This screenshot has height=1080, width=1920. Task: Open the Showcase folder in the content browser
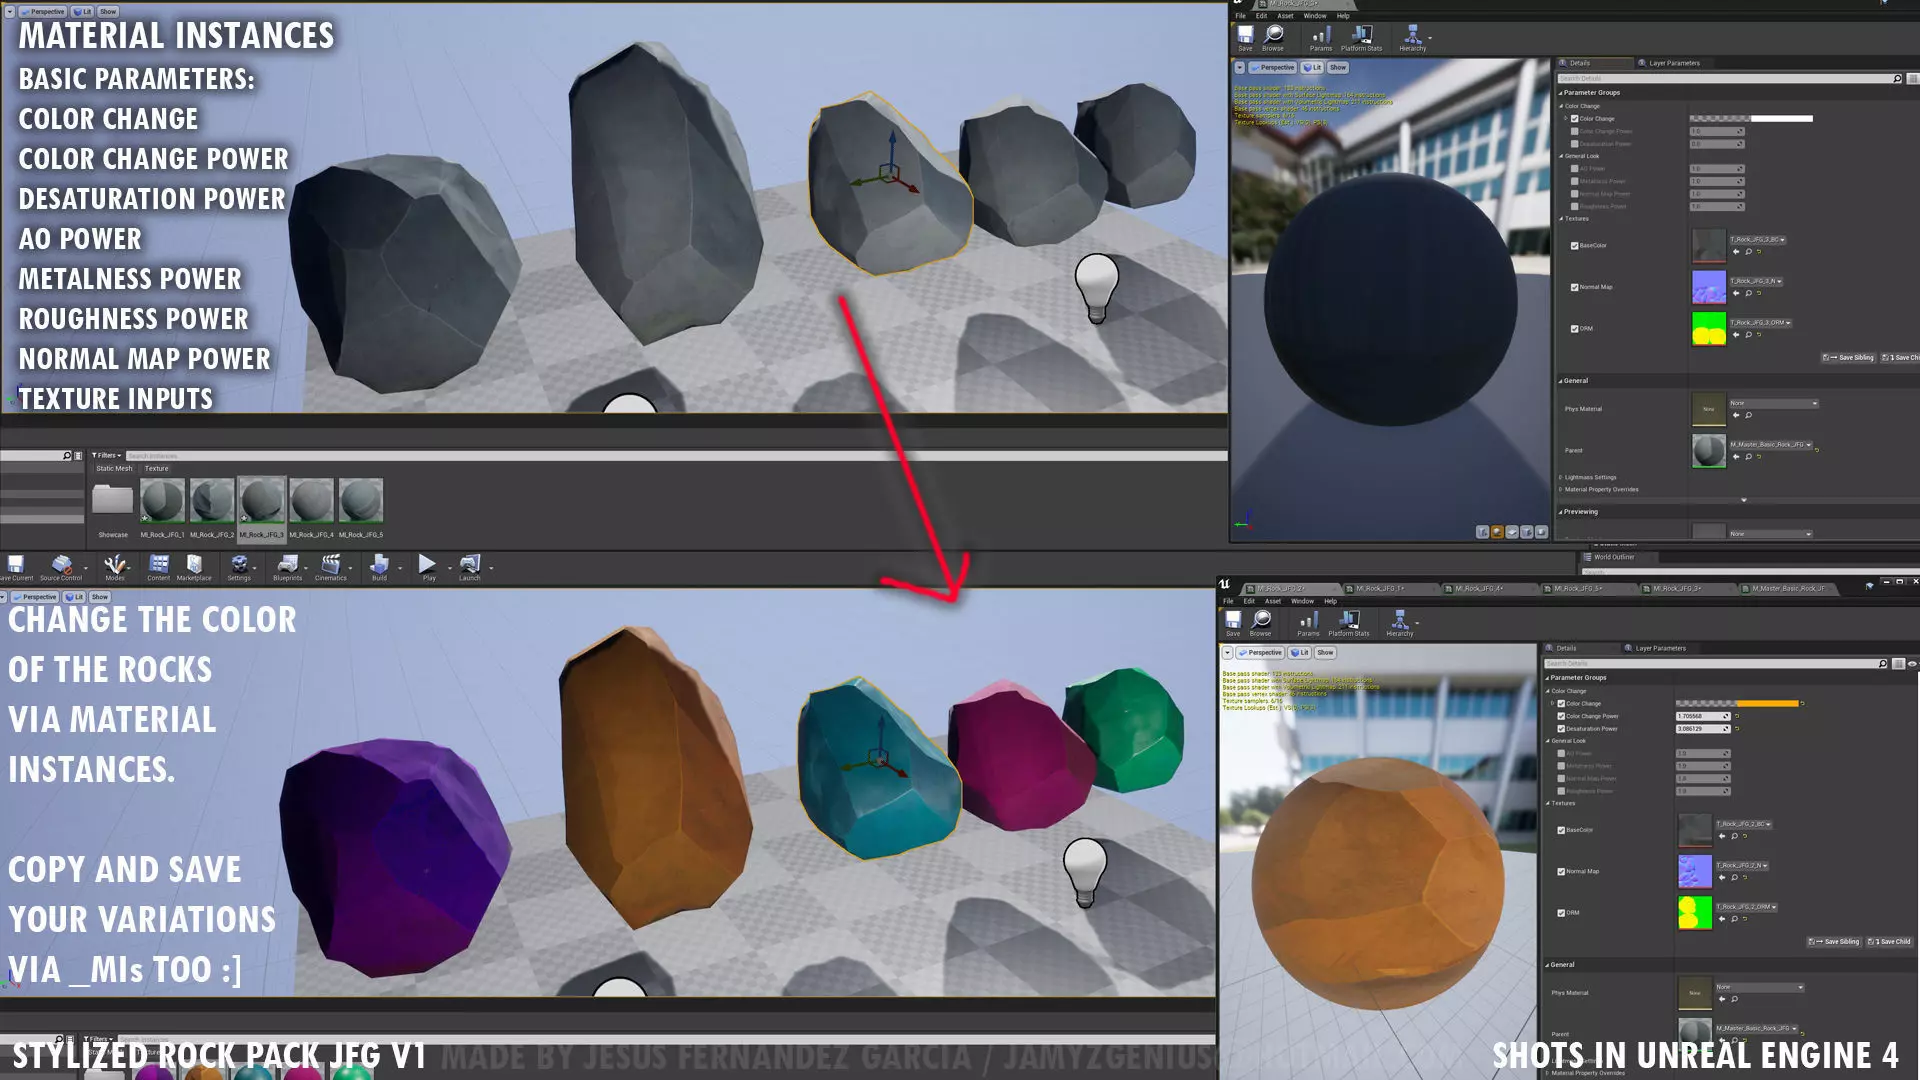pyautogui.click(x=113, y=508)
